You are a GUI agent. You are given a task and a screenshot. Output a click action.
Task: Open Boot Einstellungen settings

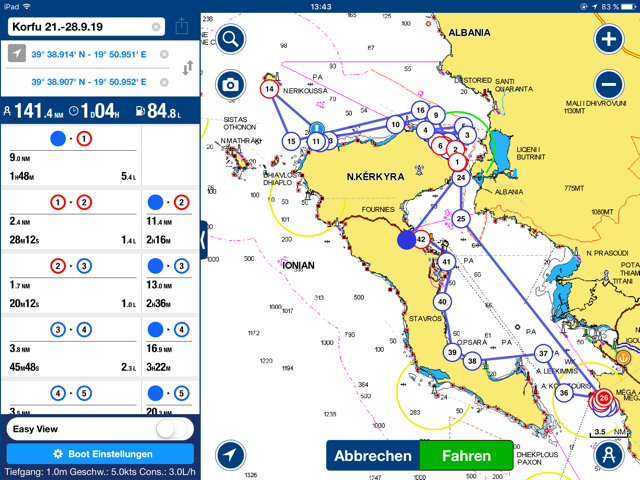tap(100, 454)
